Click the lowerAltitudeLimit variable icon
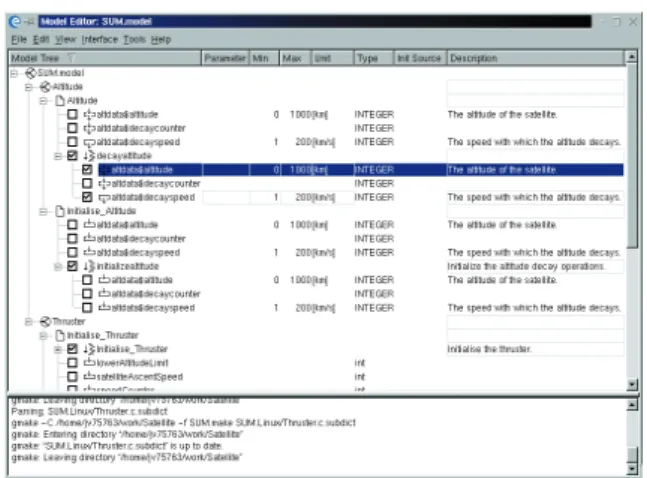 89,362
